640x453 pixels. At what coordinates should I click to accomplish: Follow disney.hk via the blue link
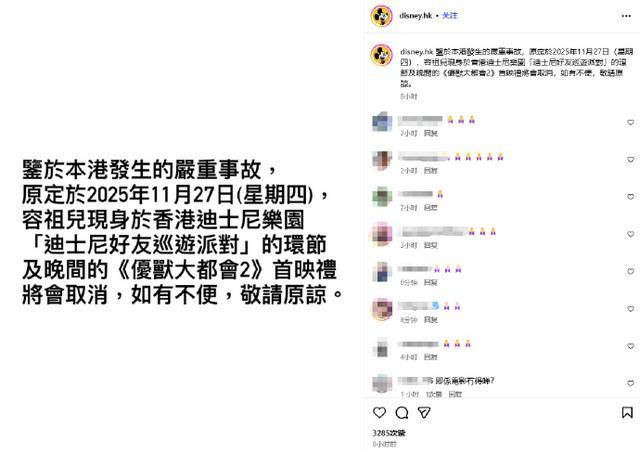[450, 16]
